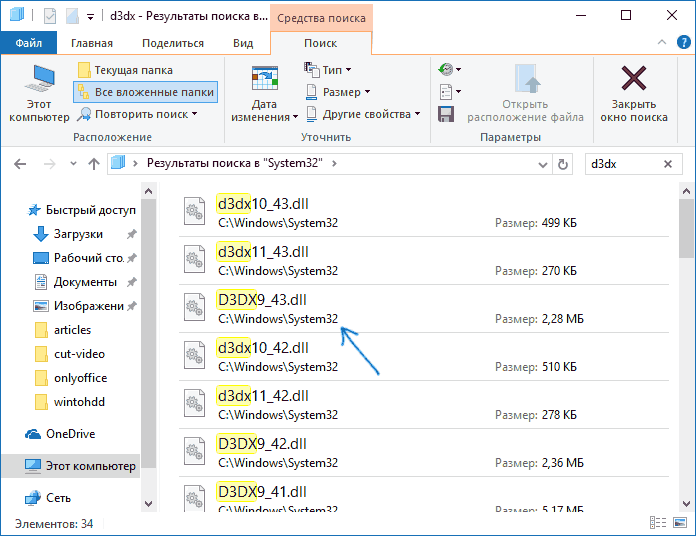Viewport: 696px width, 536px height.
Task: Select d3dx10_43.dll file icon
Action: click(194, 212)
